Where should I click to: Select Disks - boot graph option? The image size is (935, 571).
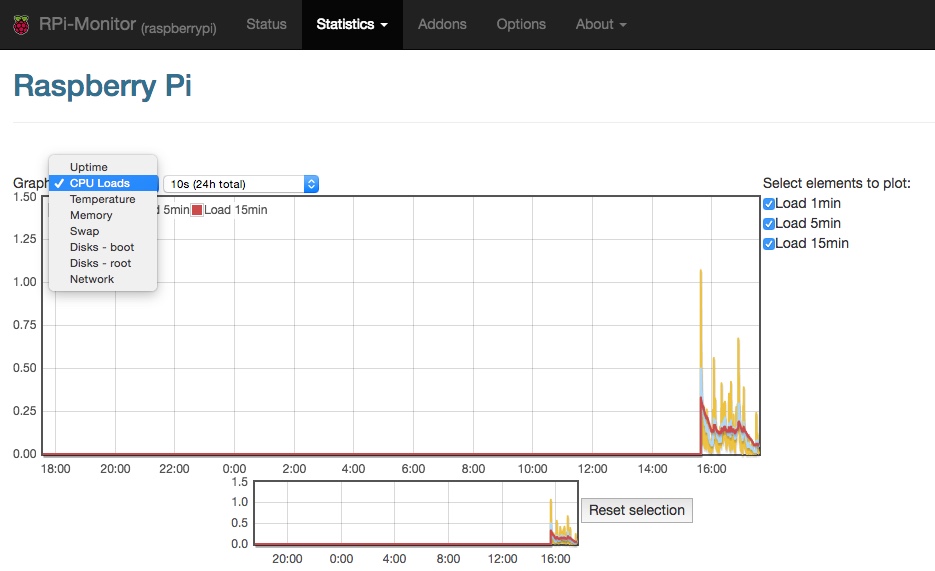point(101,247)
